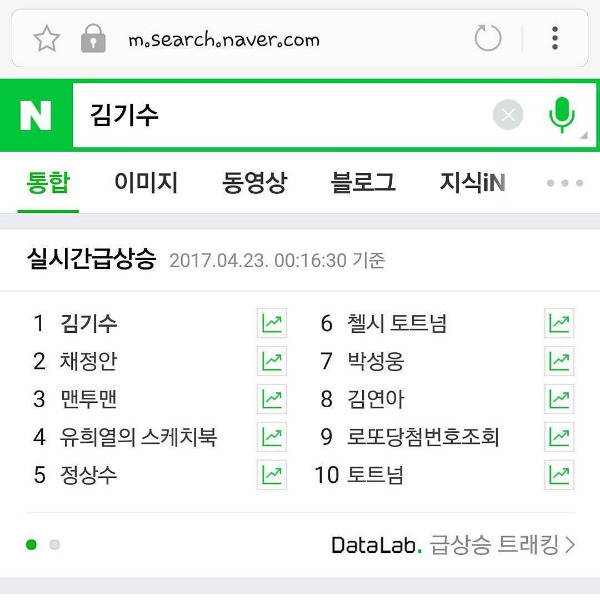Start voice search with the microphone icon

pyautogui.click(x=562, y=116)
